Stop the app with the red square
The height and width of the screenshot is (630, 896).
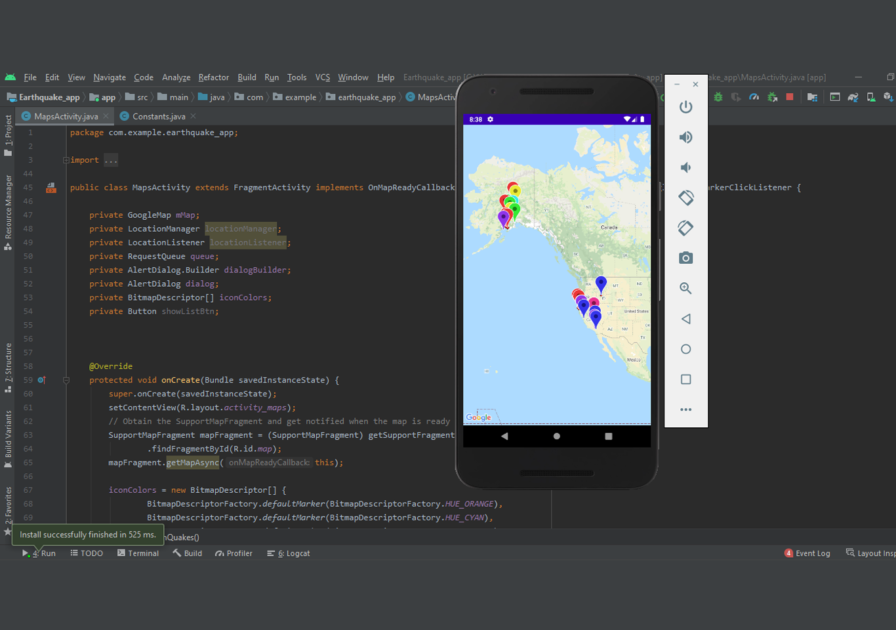coord(790,97)
